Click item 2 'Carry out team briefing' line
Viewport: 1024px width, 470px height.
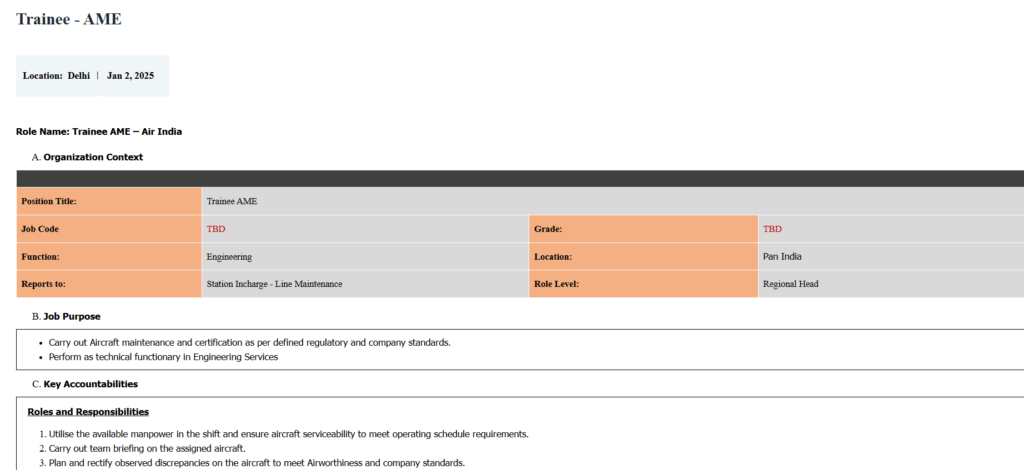(142, 448)
